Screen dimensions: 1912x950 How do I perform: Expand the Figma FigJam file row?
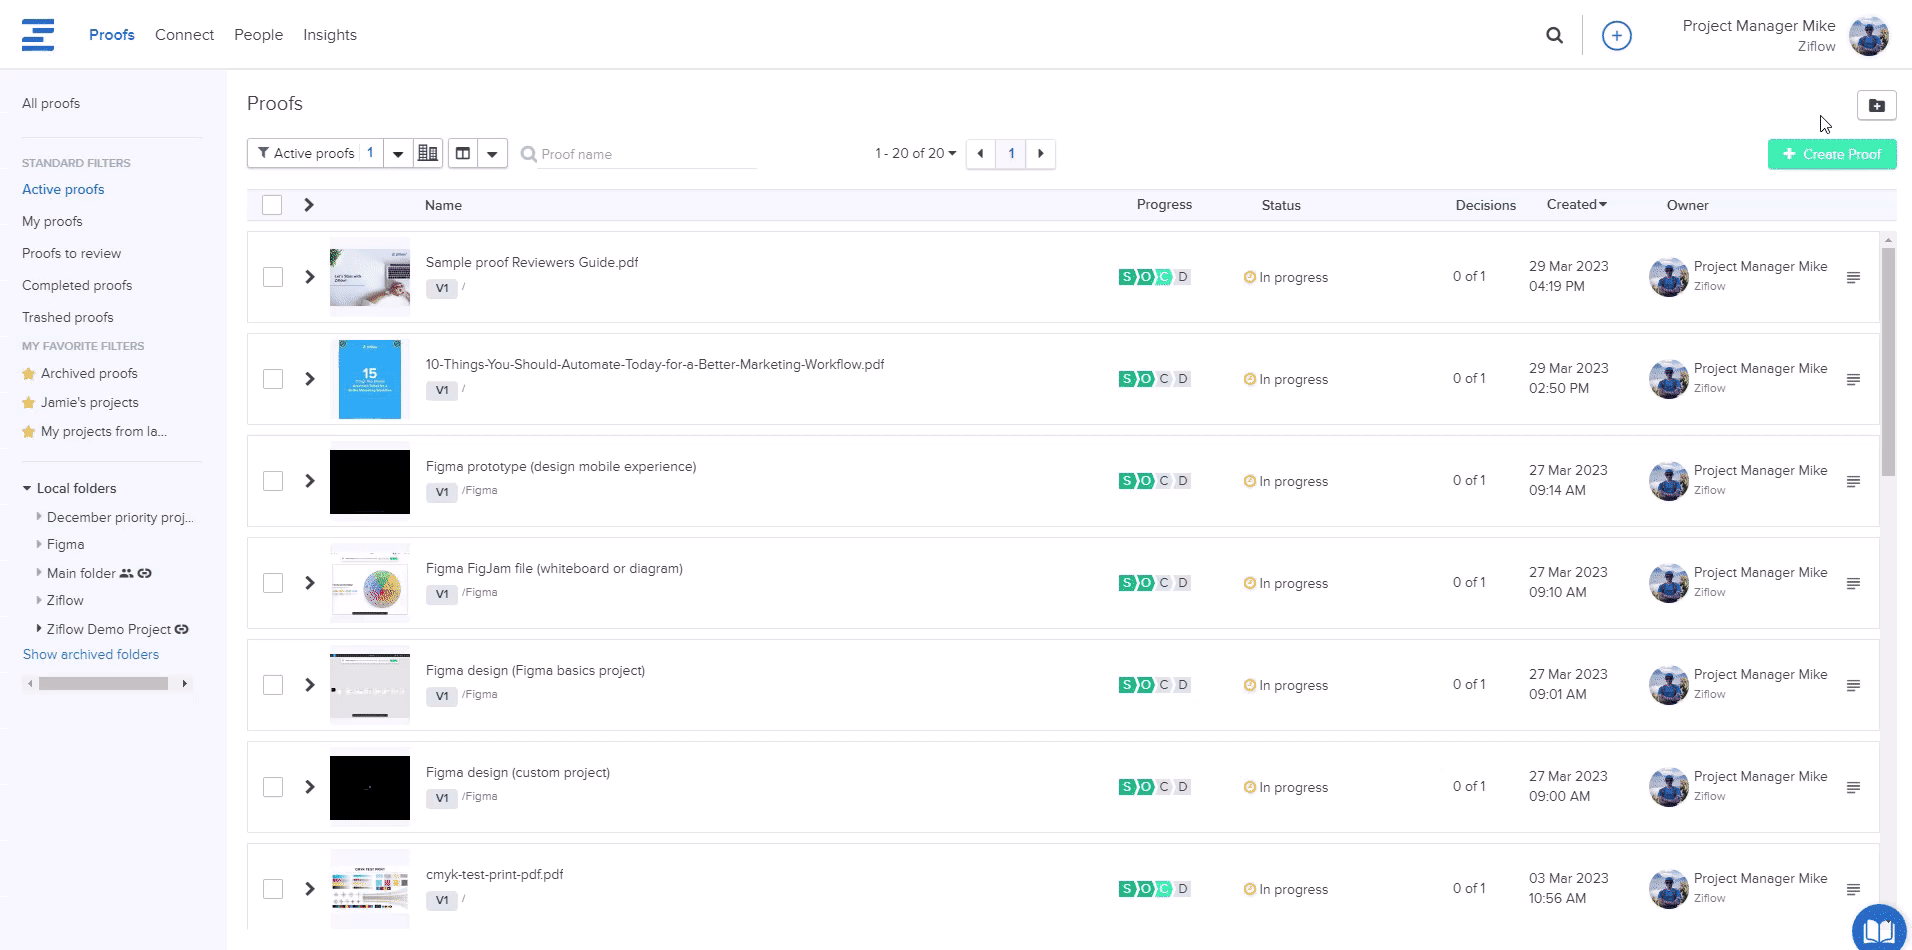pyautogui.click(x=310, y=583)
